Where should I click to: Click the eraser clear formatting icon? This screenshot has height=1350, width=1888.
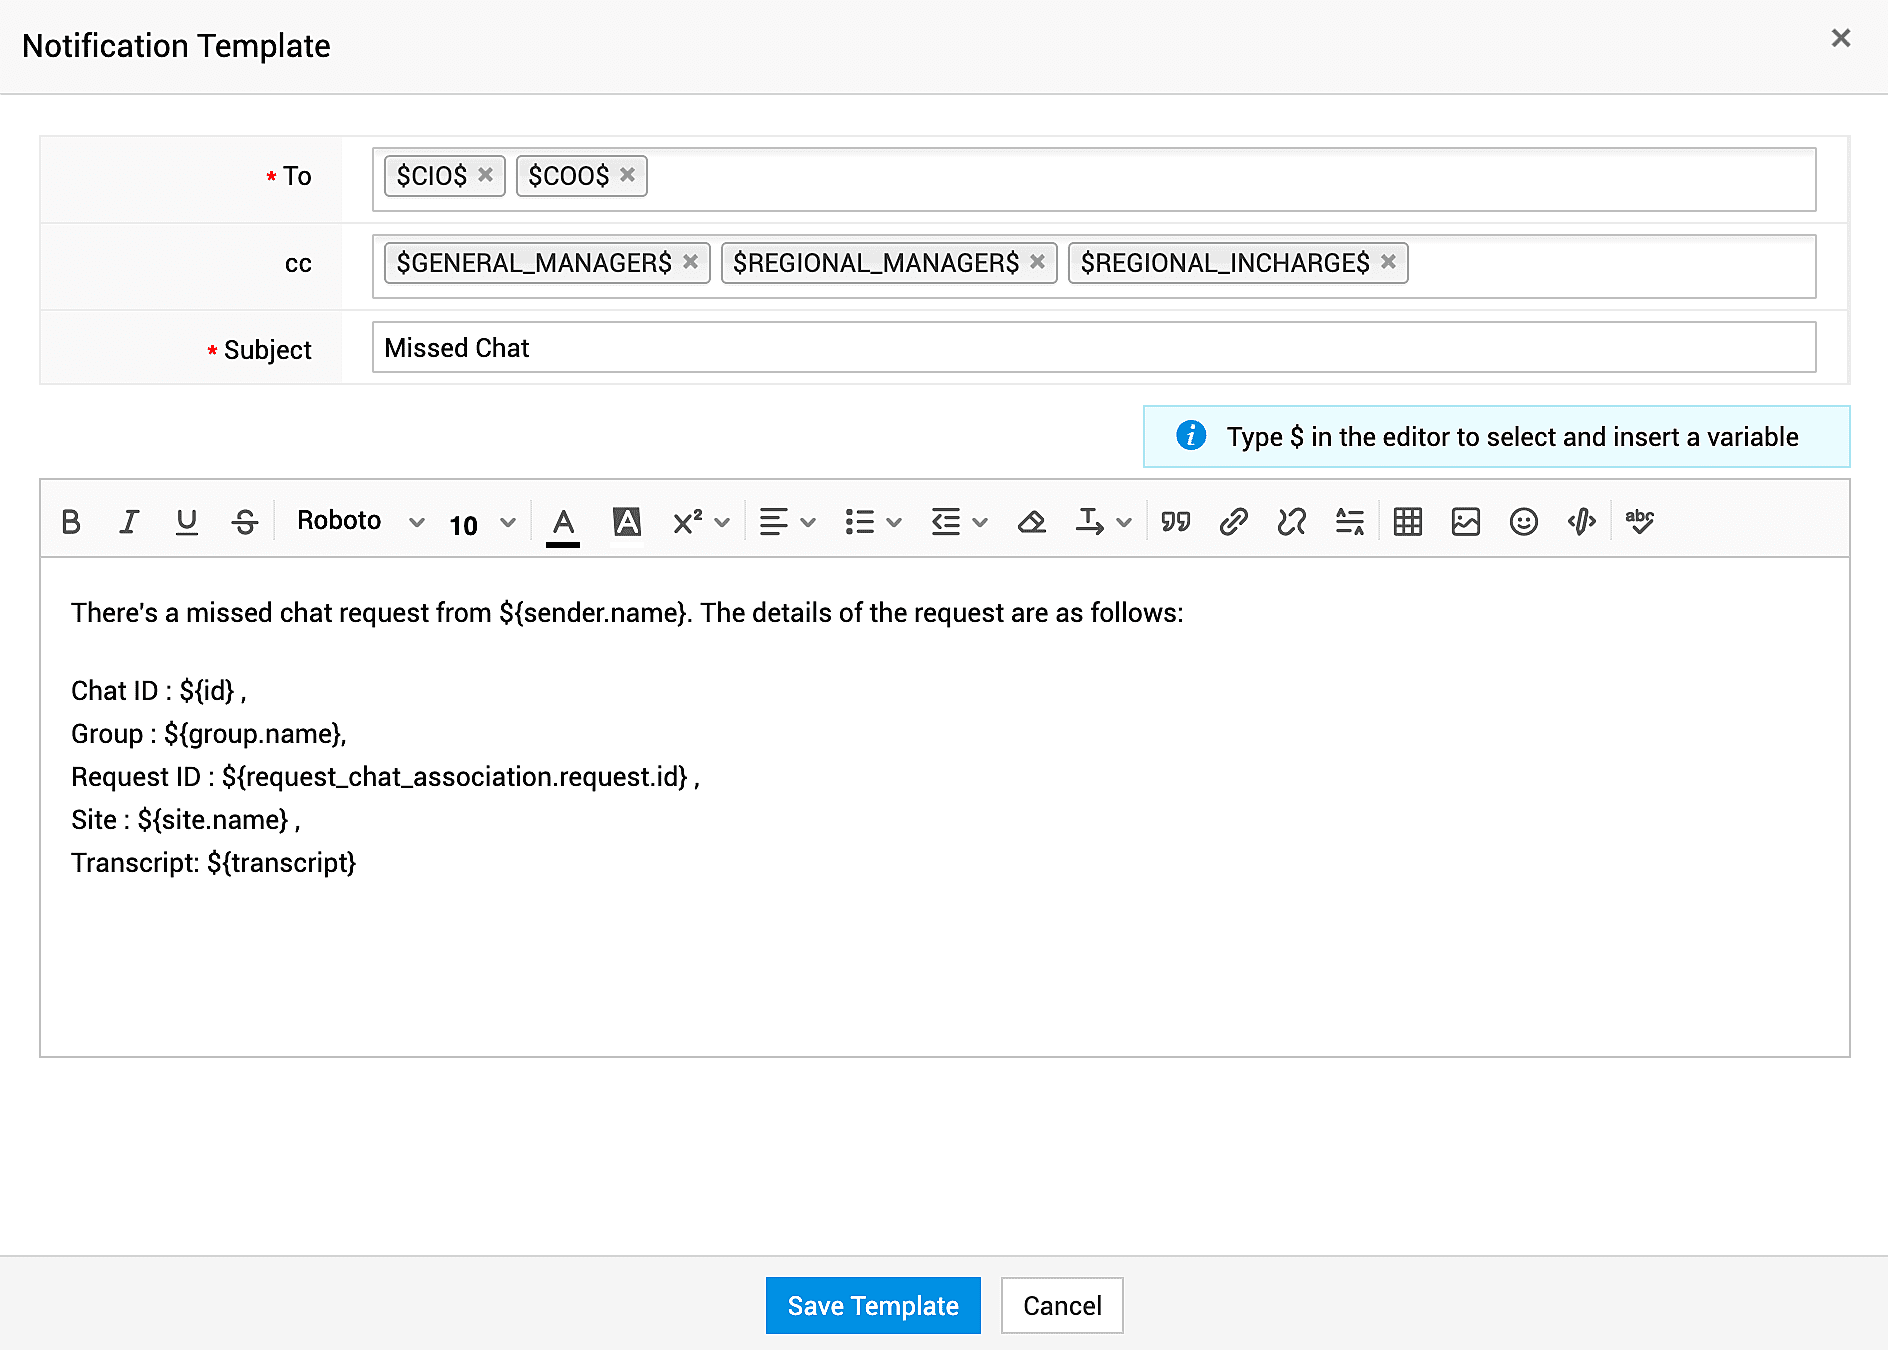1031,522
